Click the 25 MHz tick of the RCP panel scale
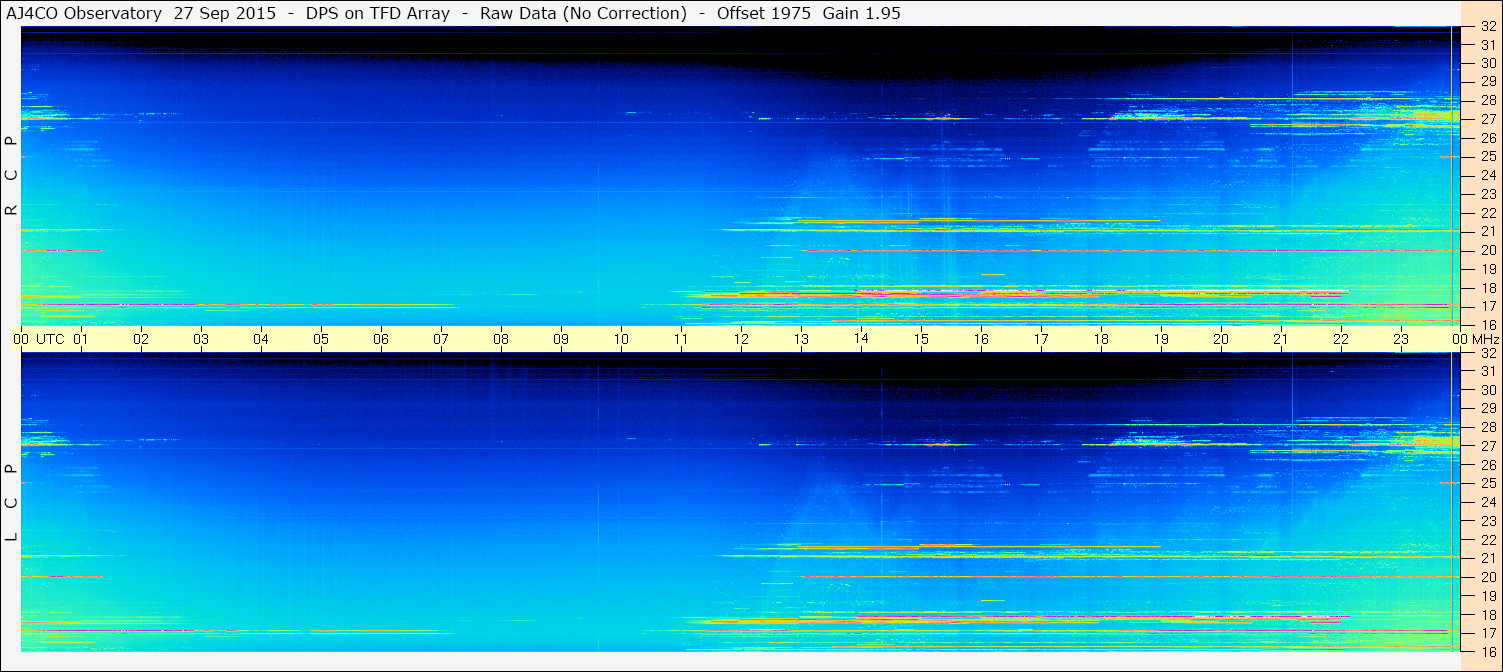This screenshot has height=672, width=1503. tap(1488, 157)
